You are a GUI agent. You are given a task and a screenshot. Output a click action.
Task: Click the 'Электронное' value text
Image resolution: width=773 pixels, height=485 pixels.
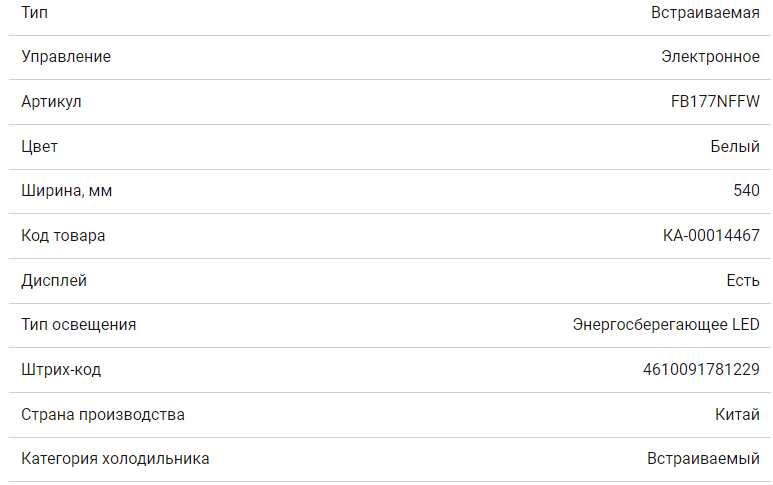pyautogui.click(x=710, y=57)
